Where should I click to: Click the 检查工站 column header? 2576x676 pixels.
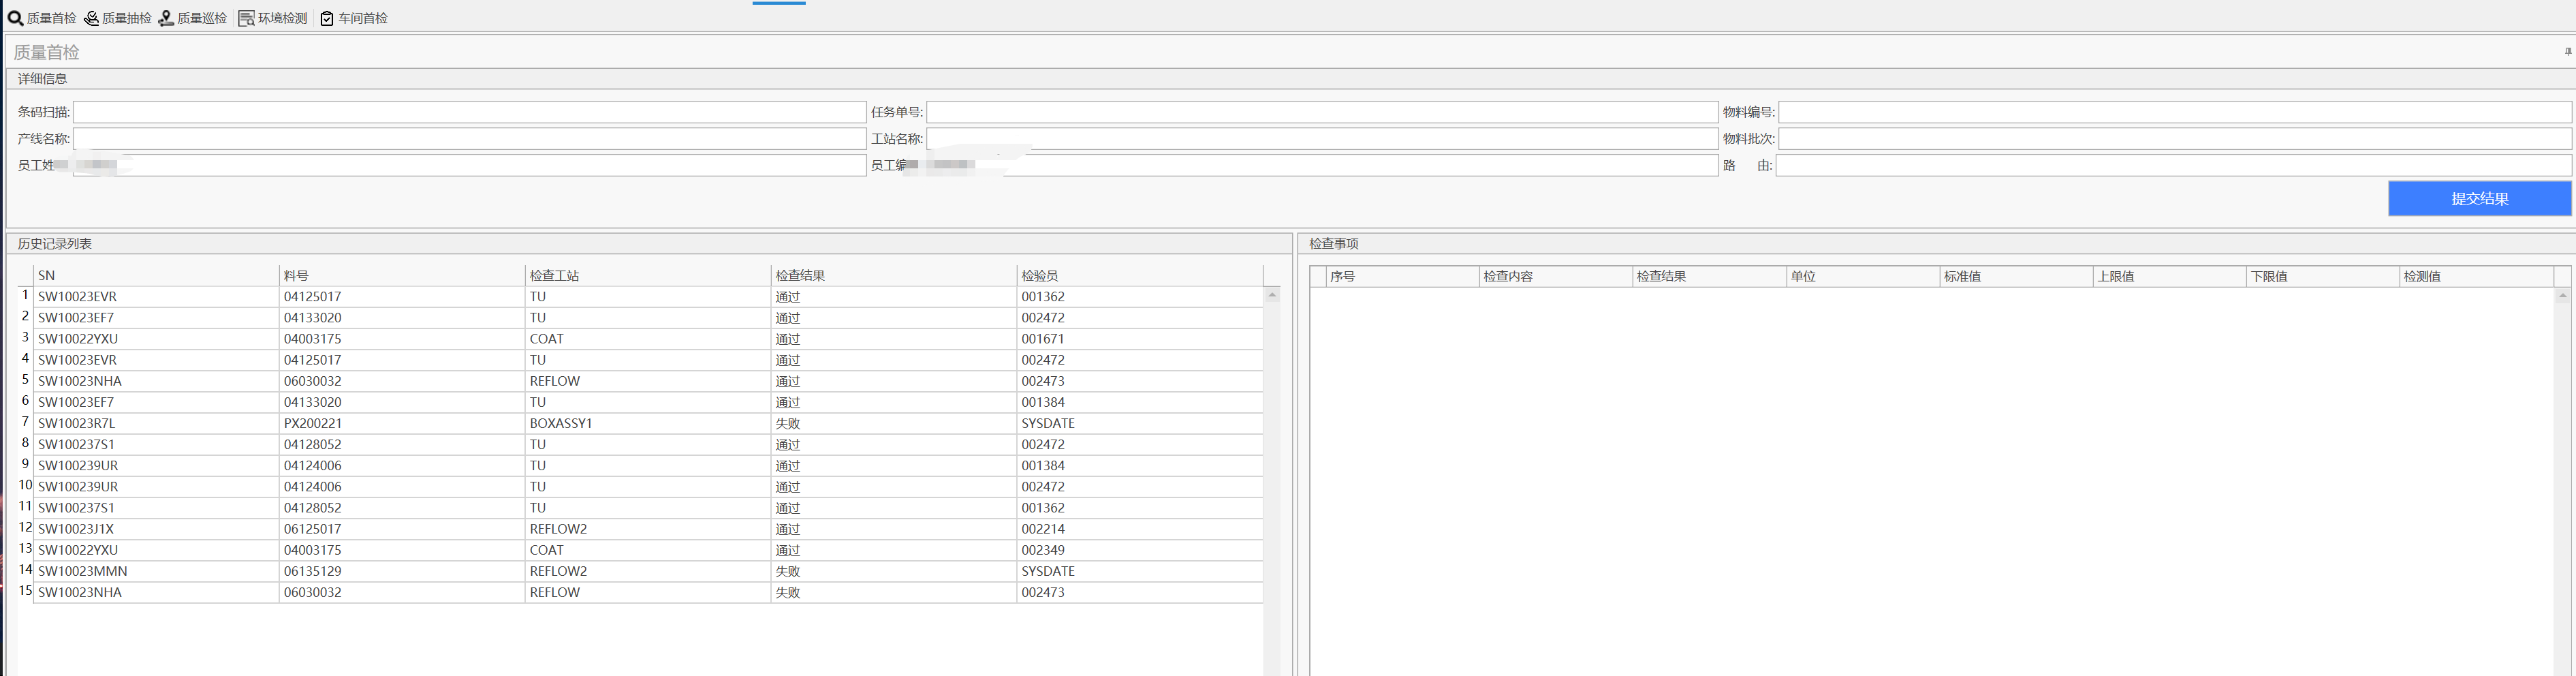tap(648, 275)
